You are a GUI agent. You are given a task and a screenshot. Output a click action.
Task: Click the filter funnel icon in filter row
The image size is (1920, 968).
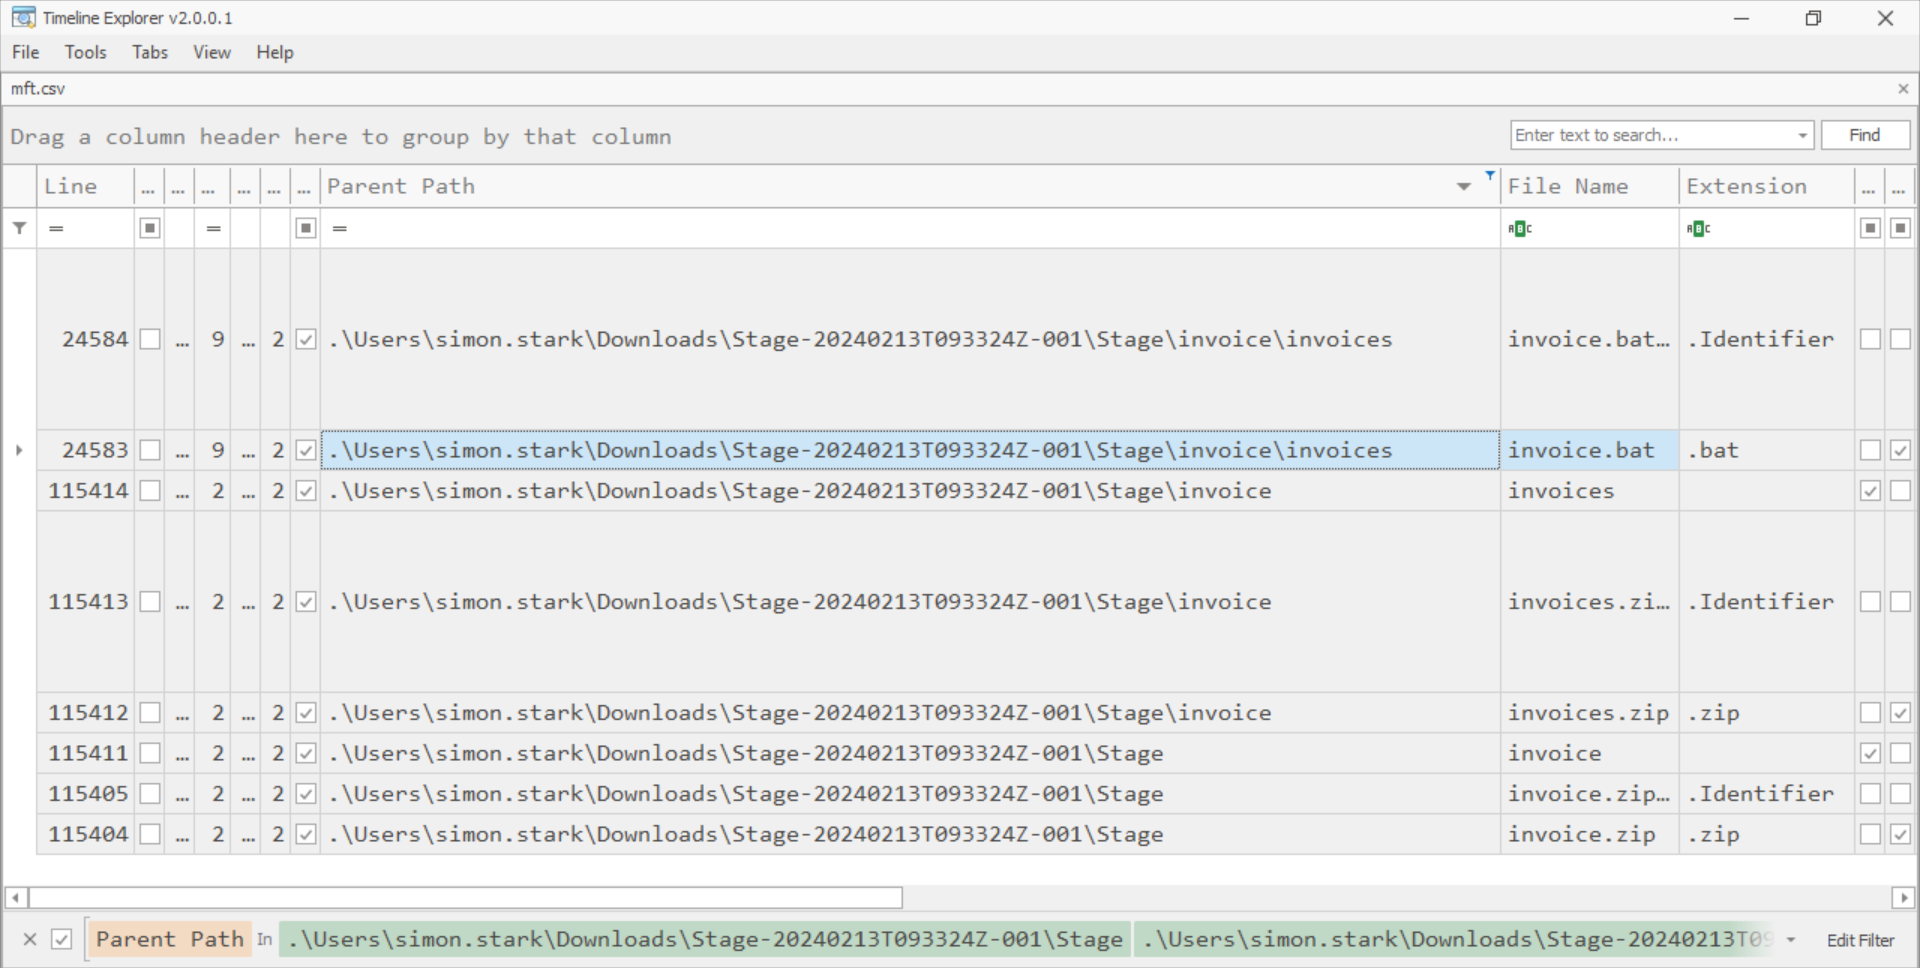coord(19,228)
